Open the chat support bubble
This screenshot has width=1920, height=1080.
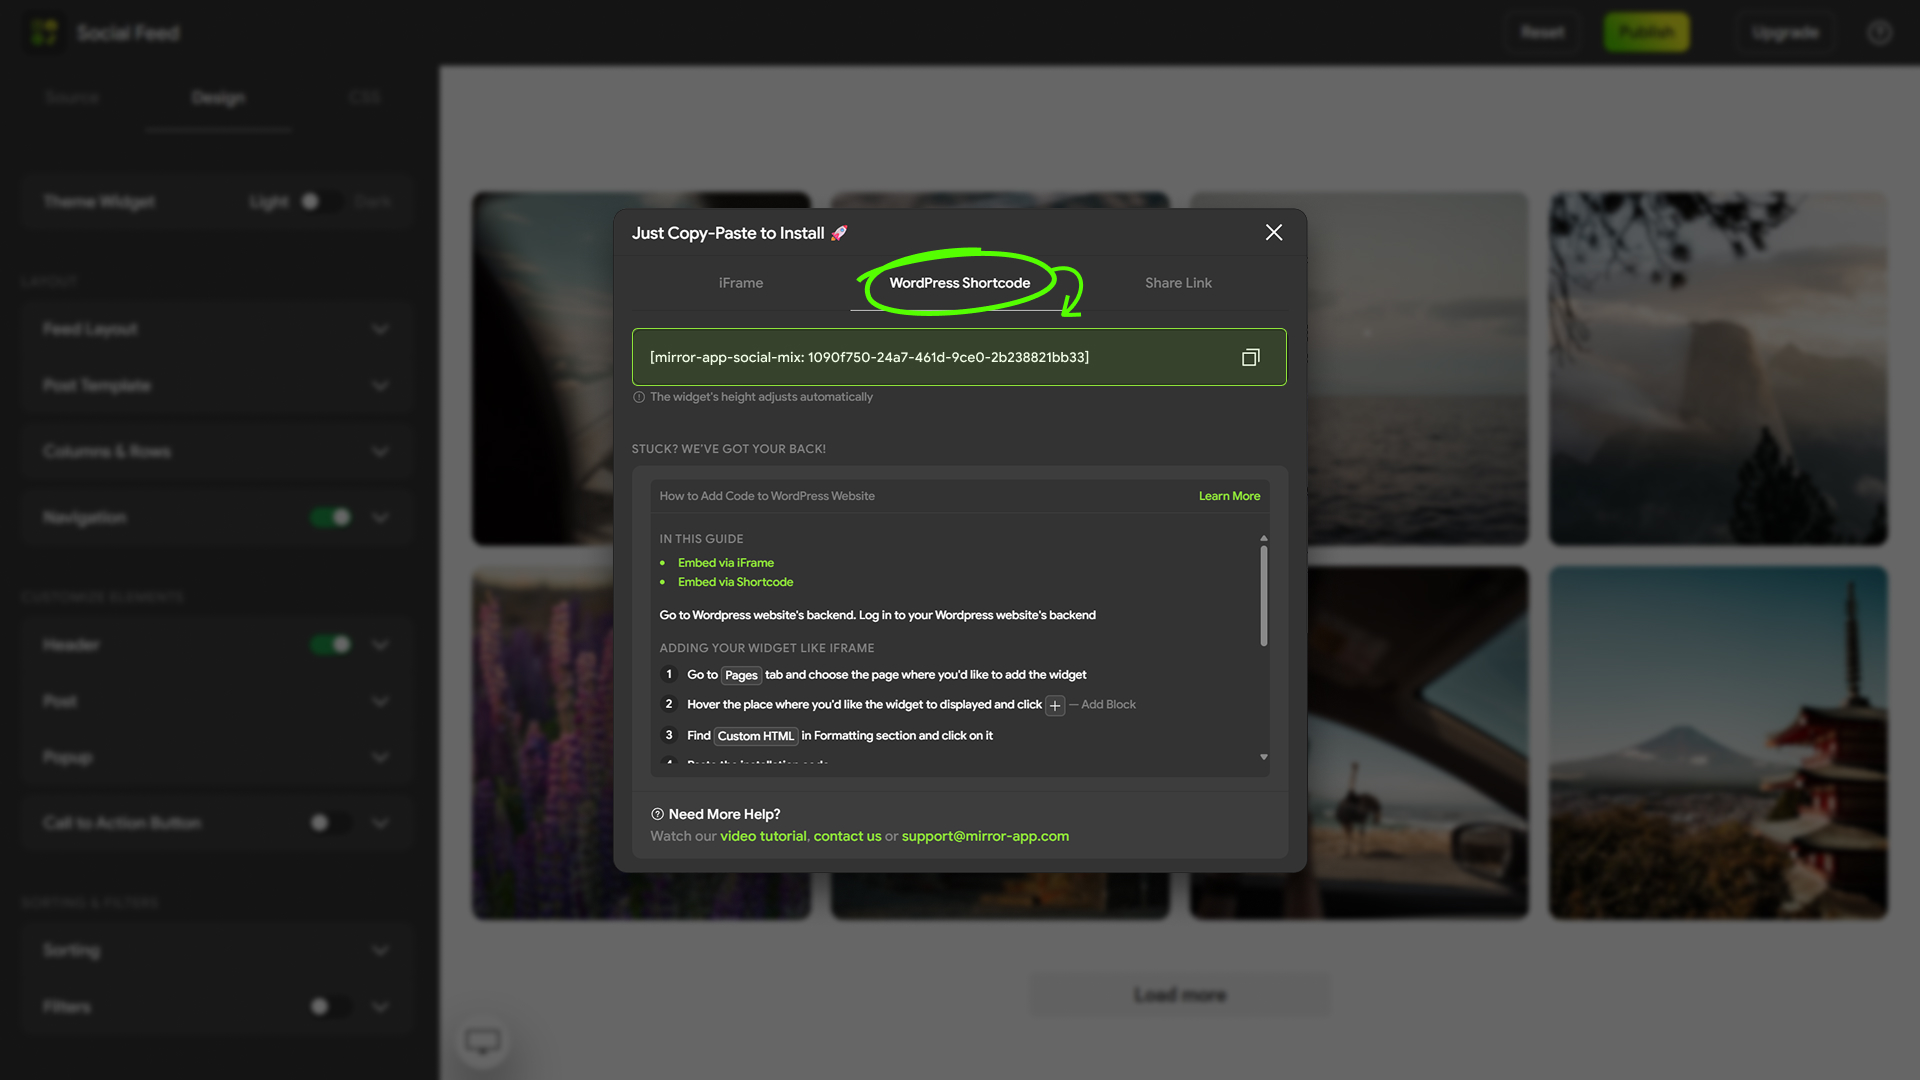tap(483, 1041)
